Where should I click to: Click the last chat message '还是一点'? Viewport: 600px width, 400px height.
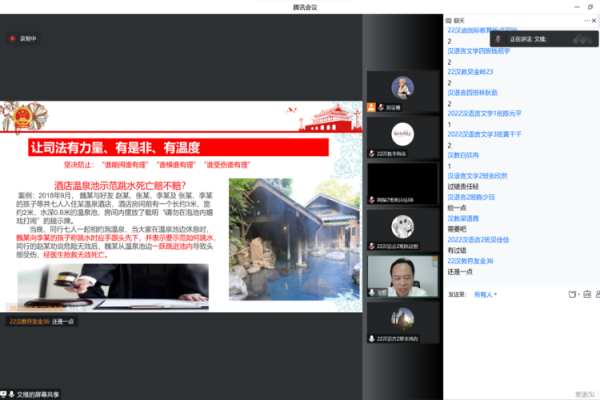460,272
